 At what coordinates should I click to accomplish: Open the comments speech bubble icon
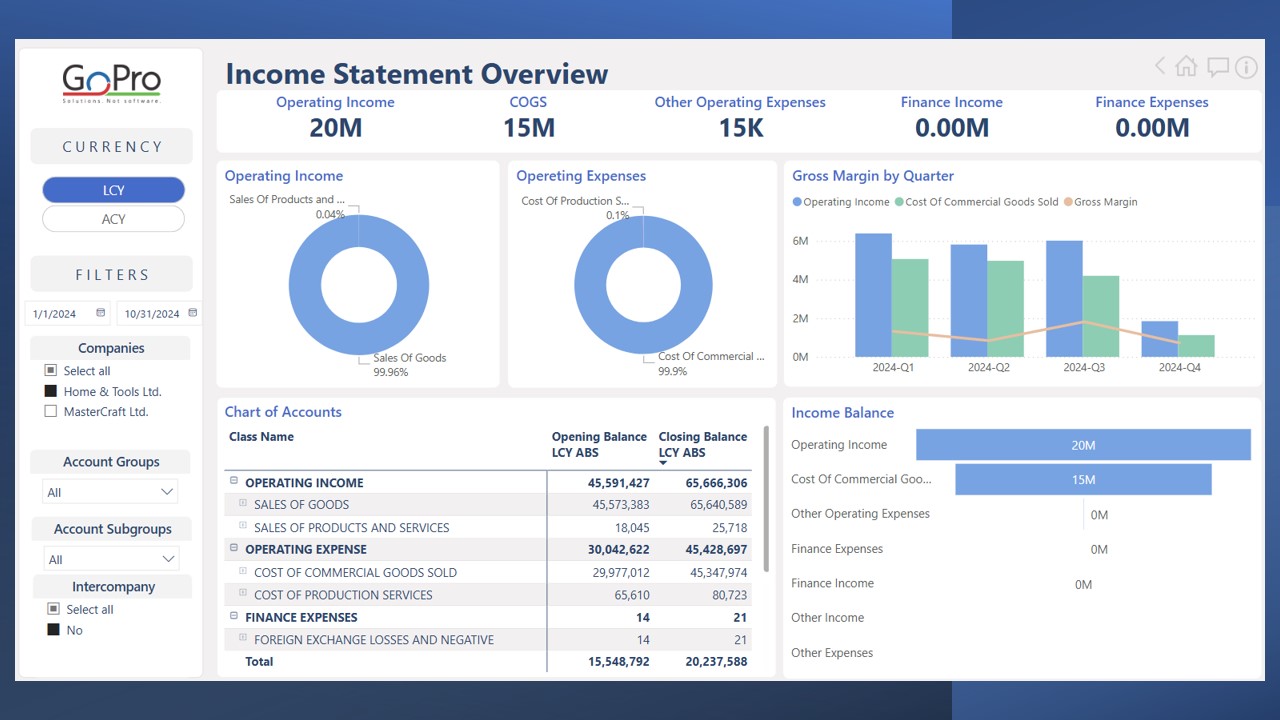point(1217,67)
